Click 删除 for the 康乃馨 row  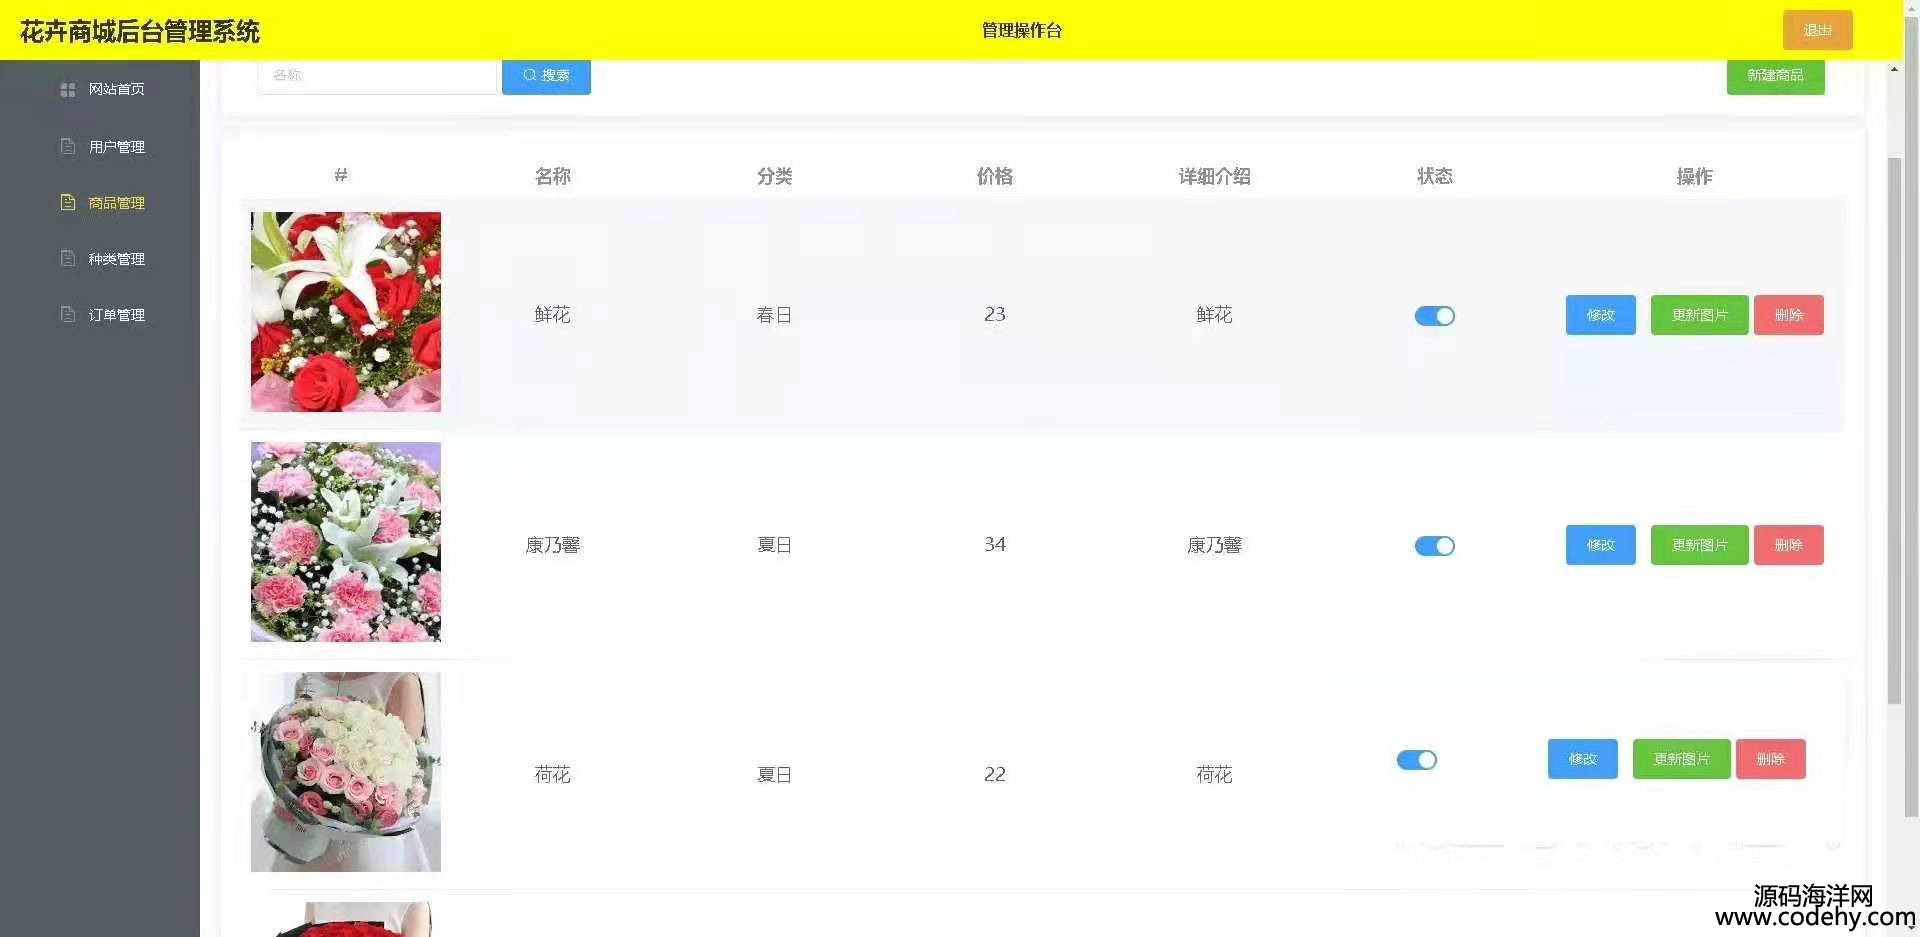(1788, 545)
